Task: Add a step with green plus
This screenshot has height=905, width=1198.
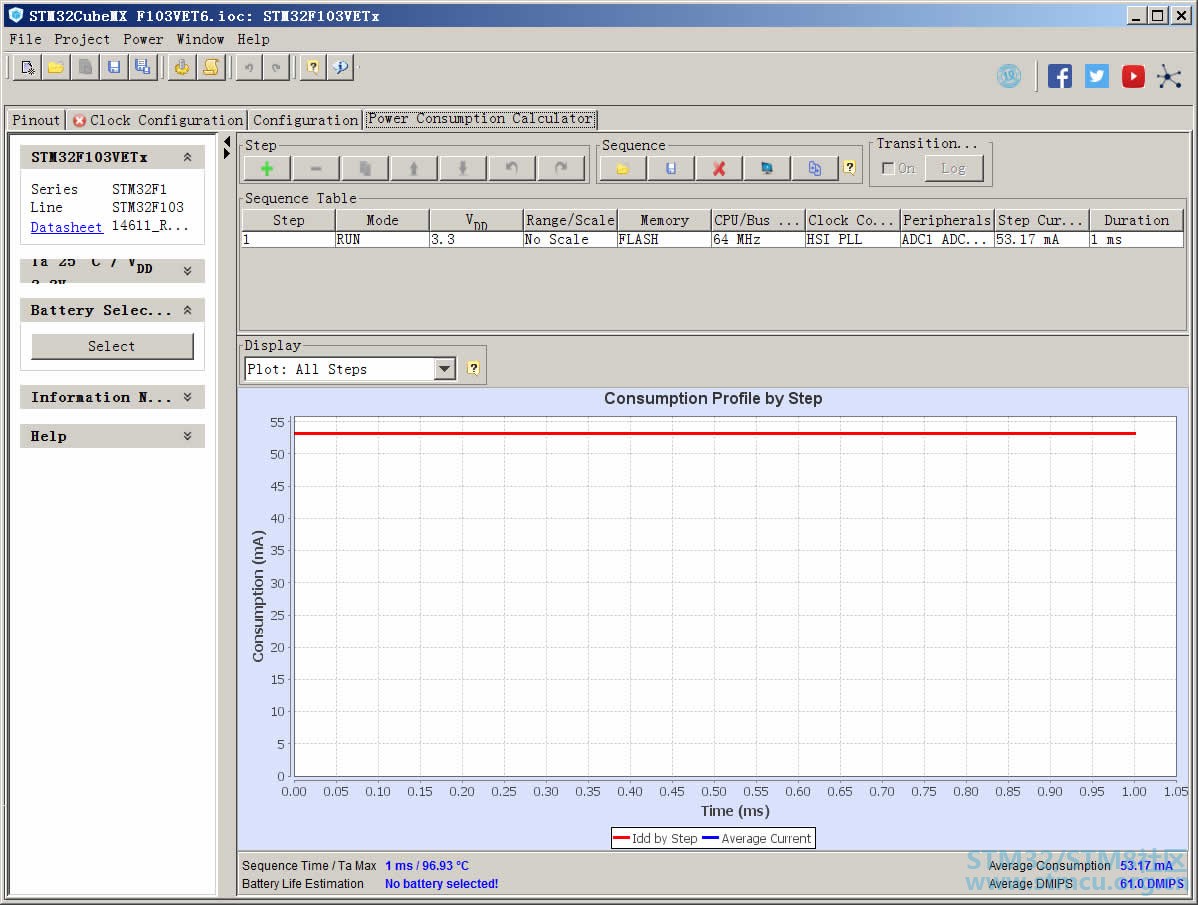Action: pyautogui.click(x=267, y=169)
